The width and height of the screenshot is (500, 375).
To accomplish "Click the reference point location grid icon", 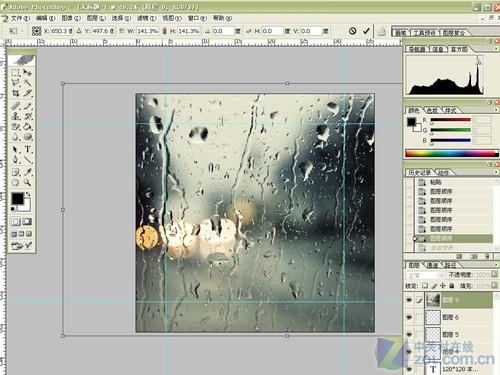I will [x=36, y=31].
